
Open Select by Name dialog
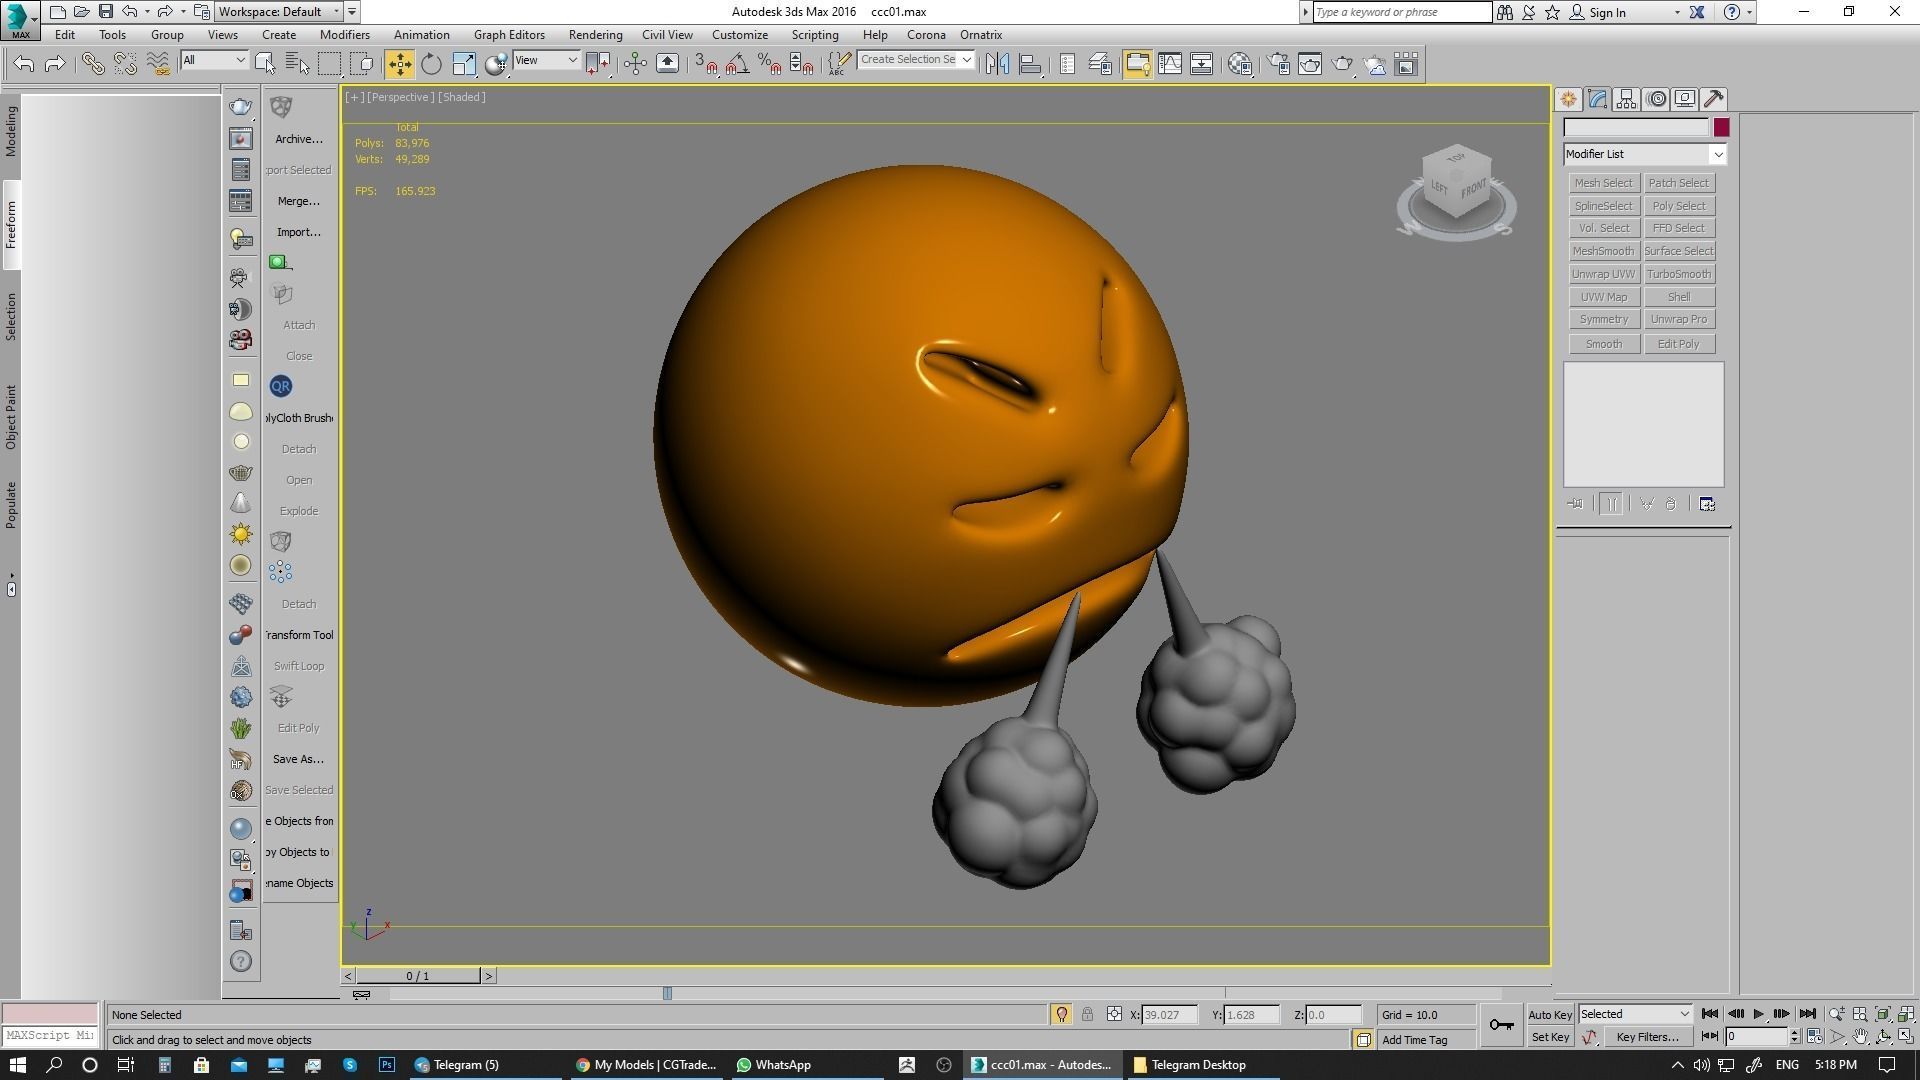tap(297, 64)
